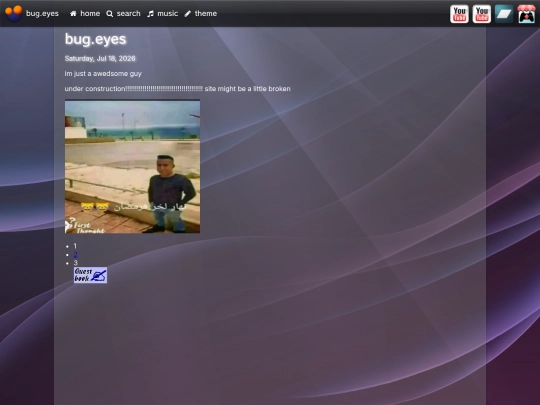Click list item 3
The image size is (540, 405).
coord(75,263)
